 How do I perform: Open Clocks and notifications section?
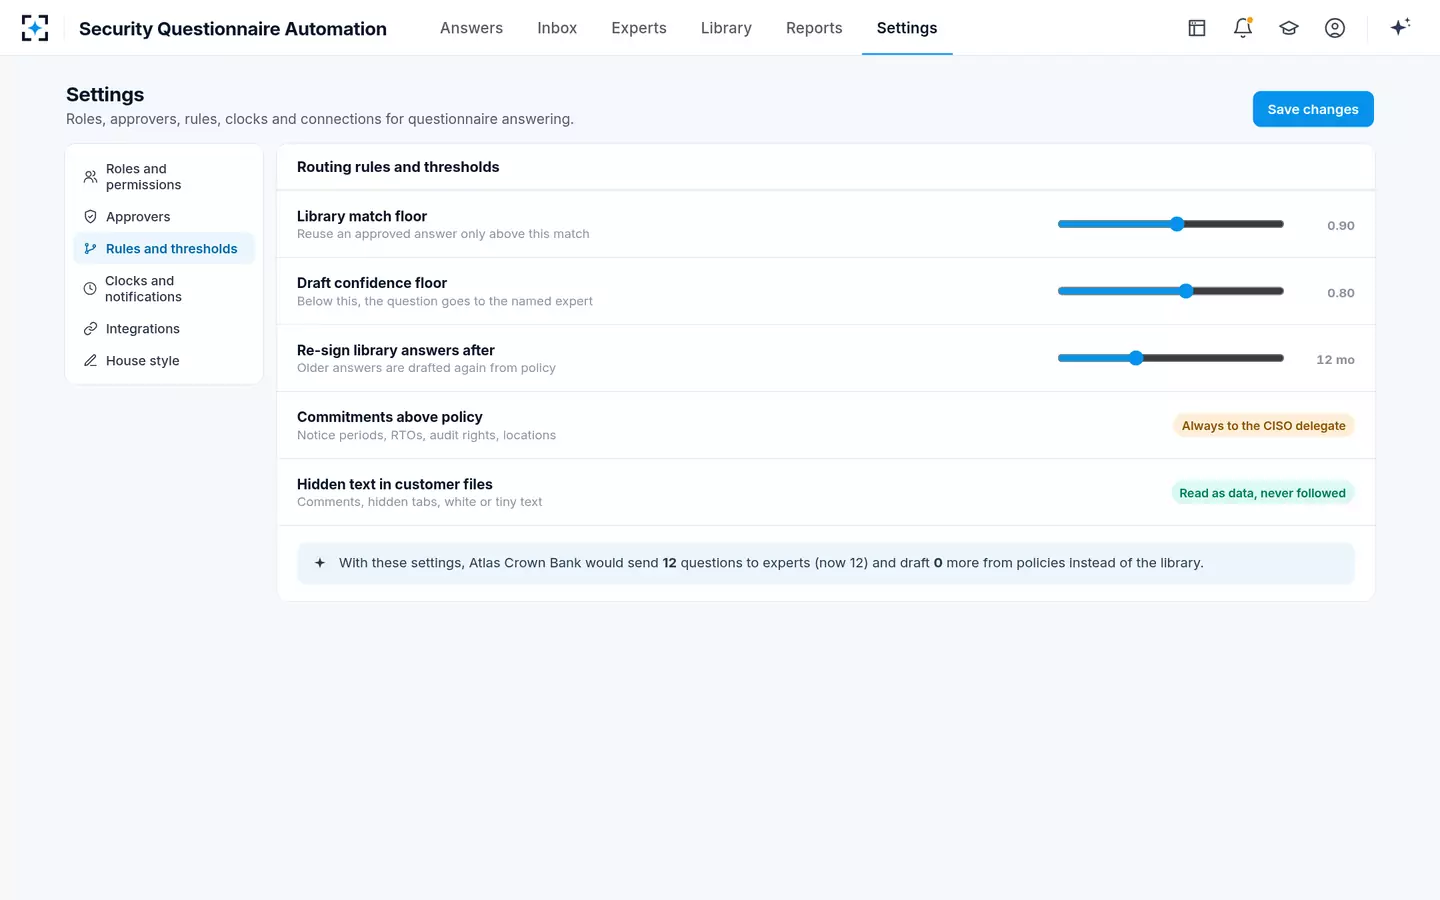(164, 289)
